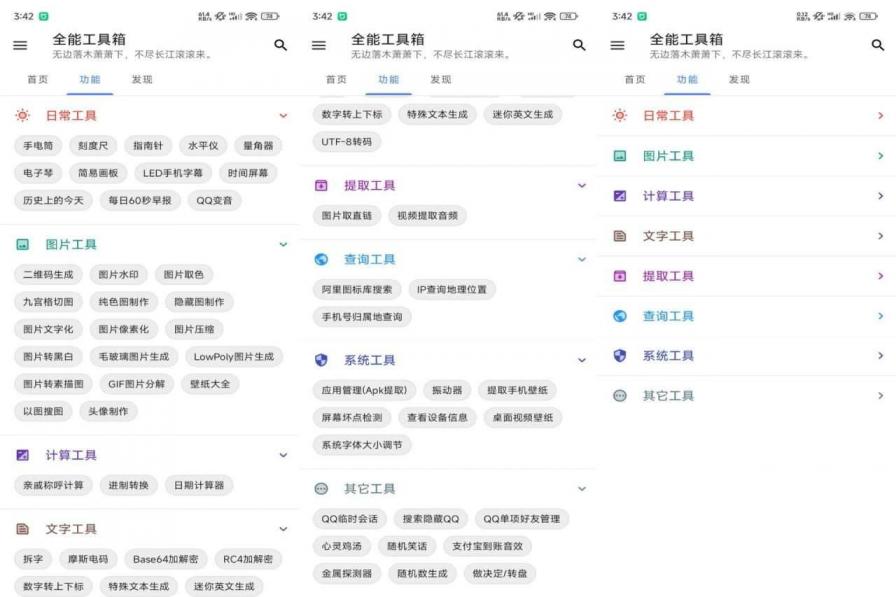Open the 手机号归属地查询 tool

point(362,317)
